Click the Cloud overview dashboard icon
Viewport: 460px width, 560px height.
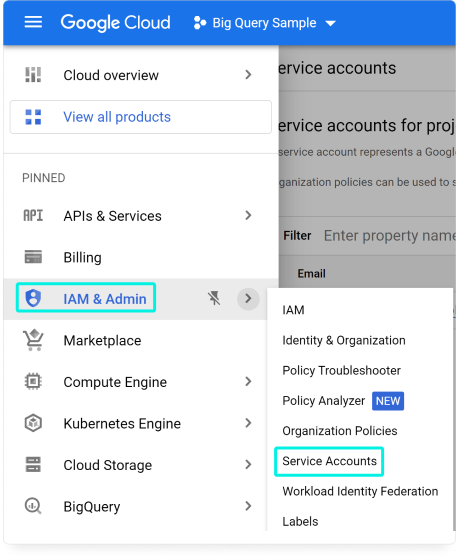click(x=33, y=75)
